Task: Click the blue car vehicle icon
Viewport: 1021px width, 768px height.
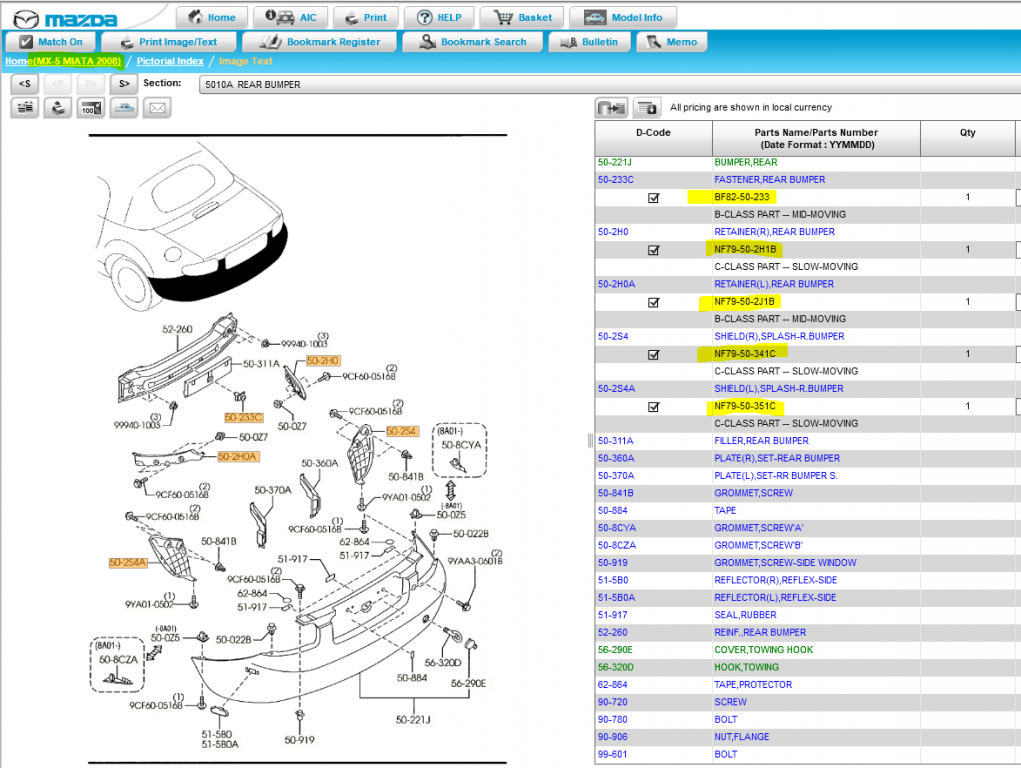Action: (124, 107)
